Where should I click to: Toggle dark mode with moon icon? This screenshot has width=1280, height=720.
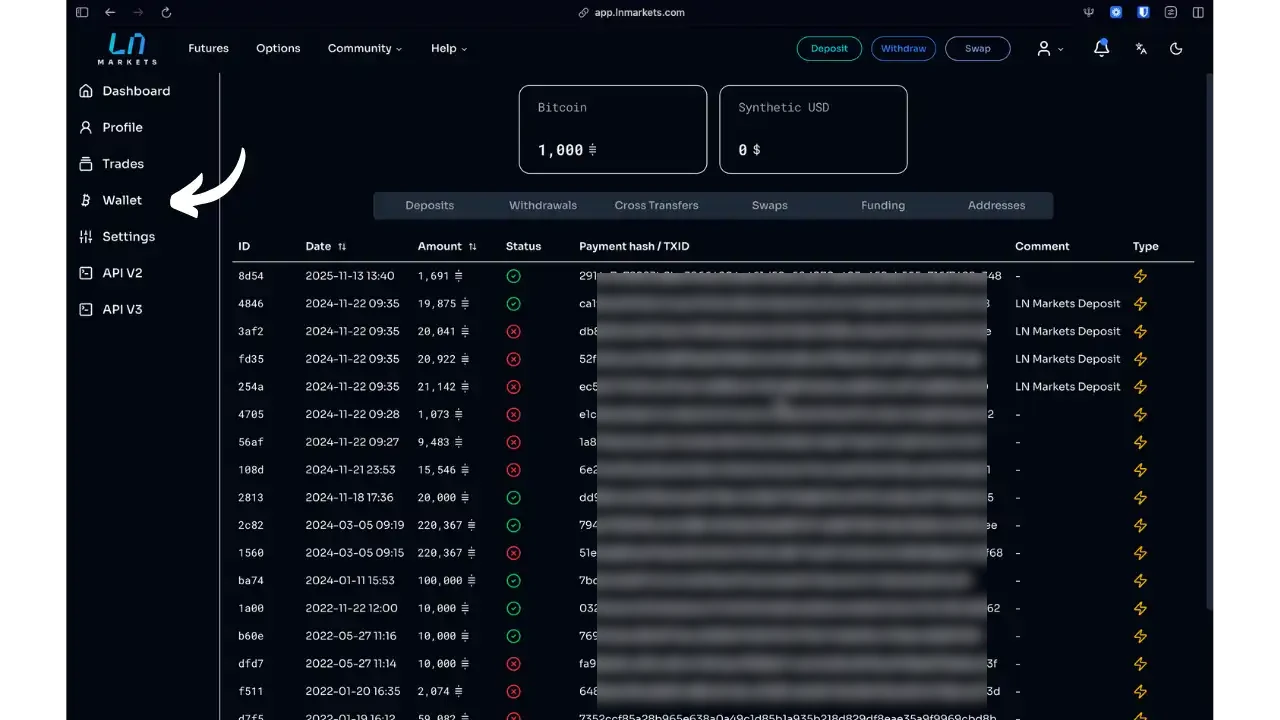point(1176,48)
